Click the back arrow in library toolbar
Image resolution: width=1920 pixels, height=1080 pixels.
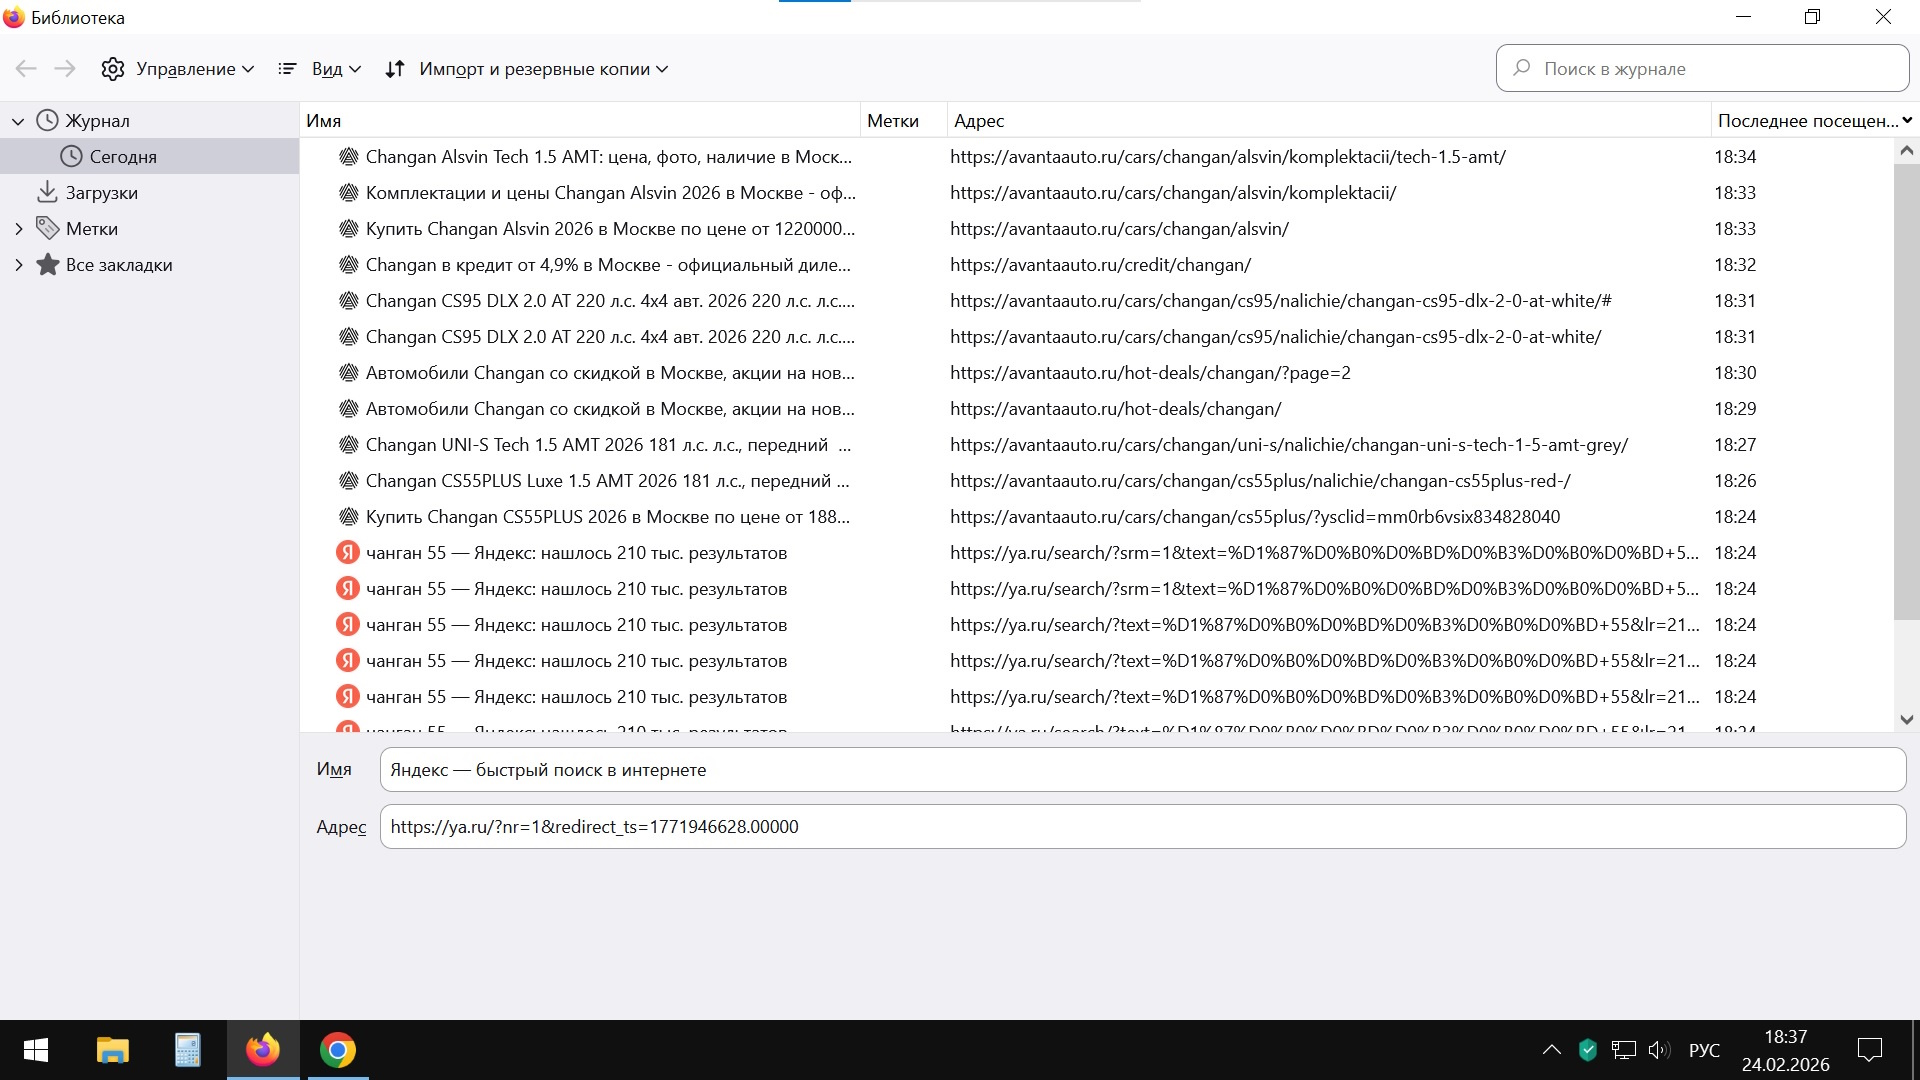tap(26, 69)
